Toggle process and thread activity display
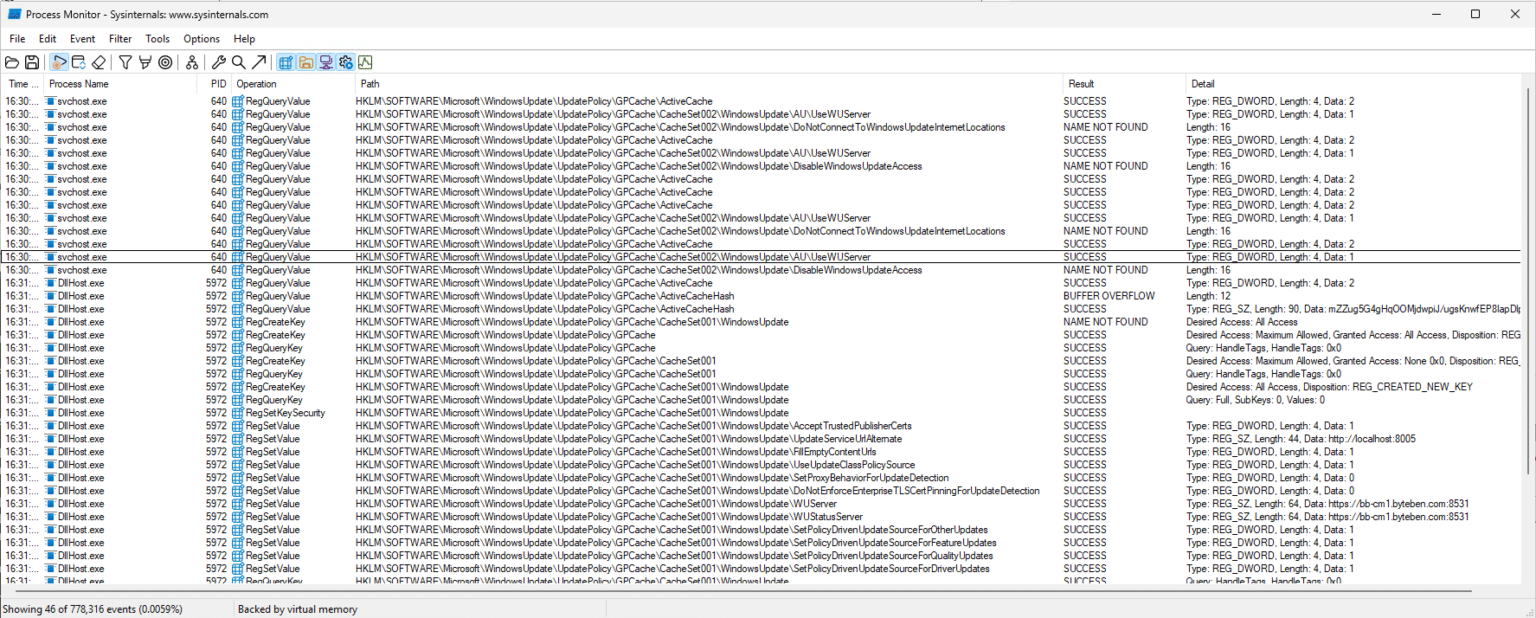1536x618 pixels. [x=346, y=62]
